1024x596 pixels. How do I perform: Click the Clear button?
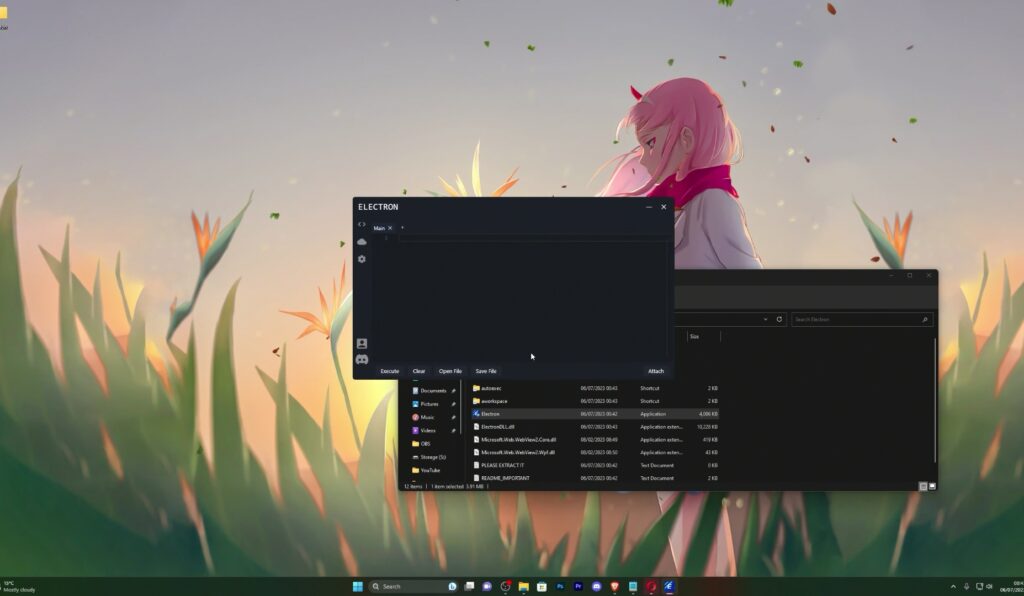pyautogui.click(x=419, y=371)
